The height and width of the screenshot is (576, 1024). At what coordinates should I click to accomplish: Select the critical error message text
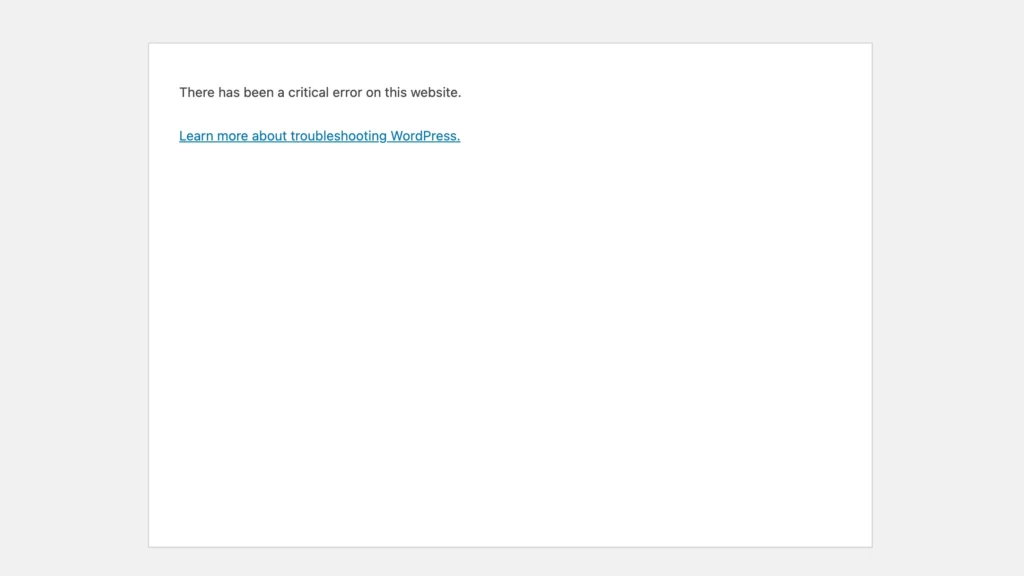pos(320,92)
